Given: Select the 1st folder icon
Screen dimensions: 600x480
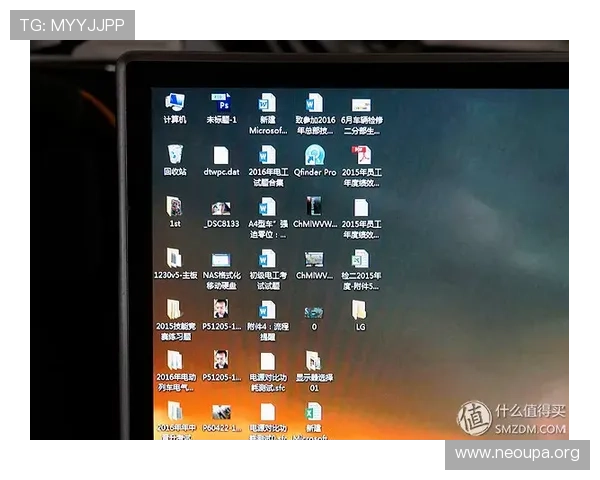Looking at the screenshot, I should (x=175, y=207).
